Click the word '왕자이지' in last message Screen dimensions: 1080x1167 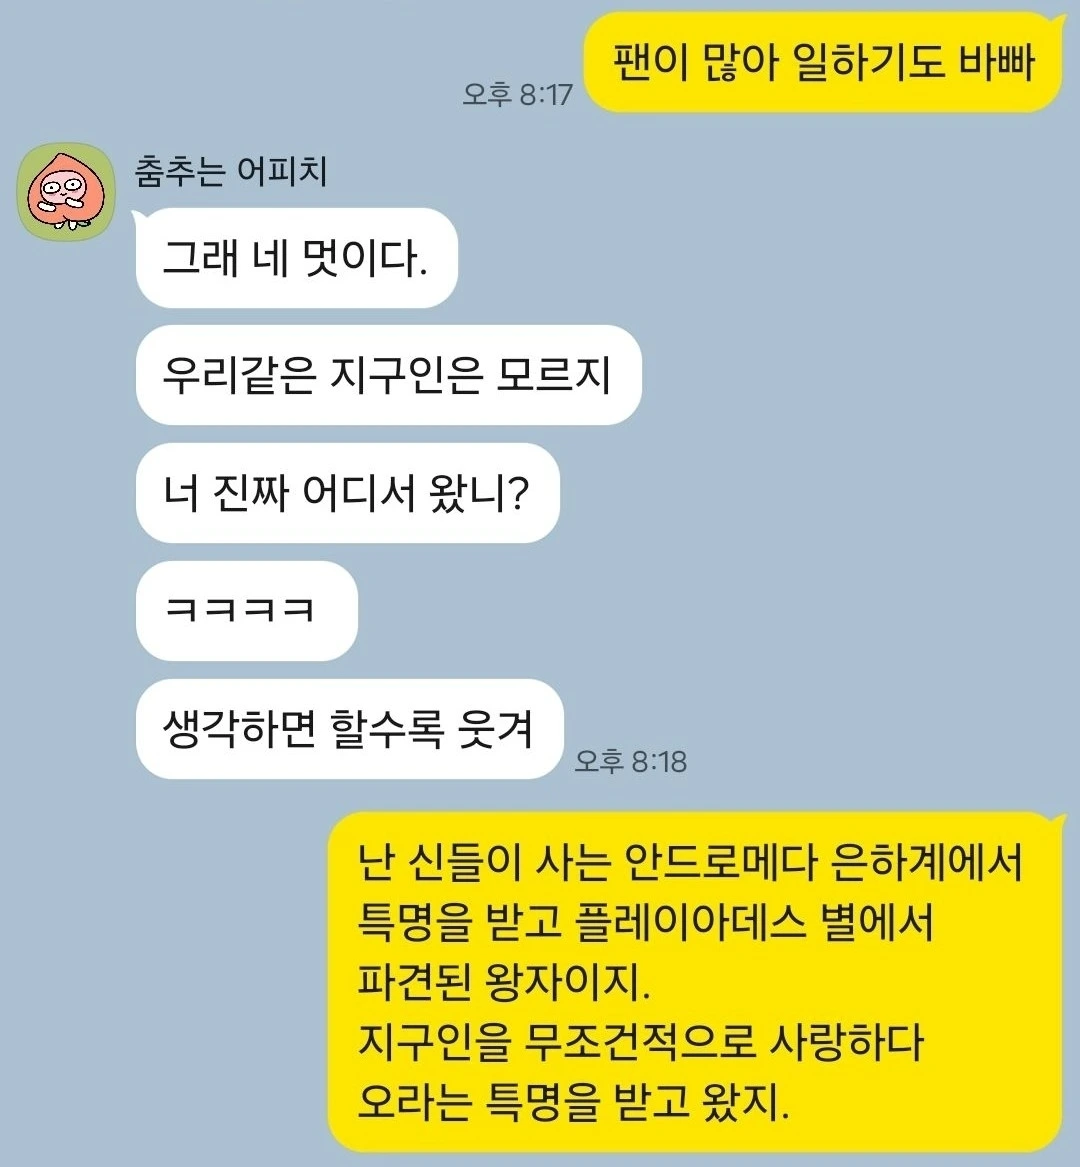pyautogui.click(x=567, y=982)
